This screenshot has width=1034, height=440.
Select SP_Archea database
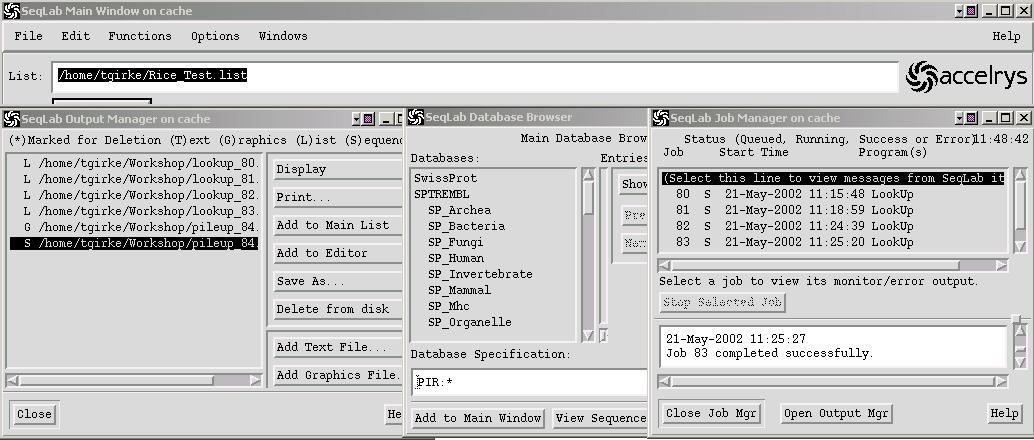pos(460,210)
